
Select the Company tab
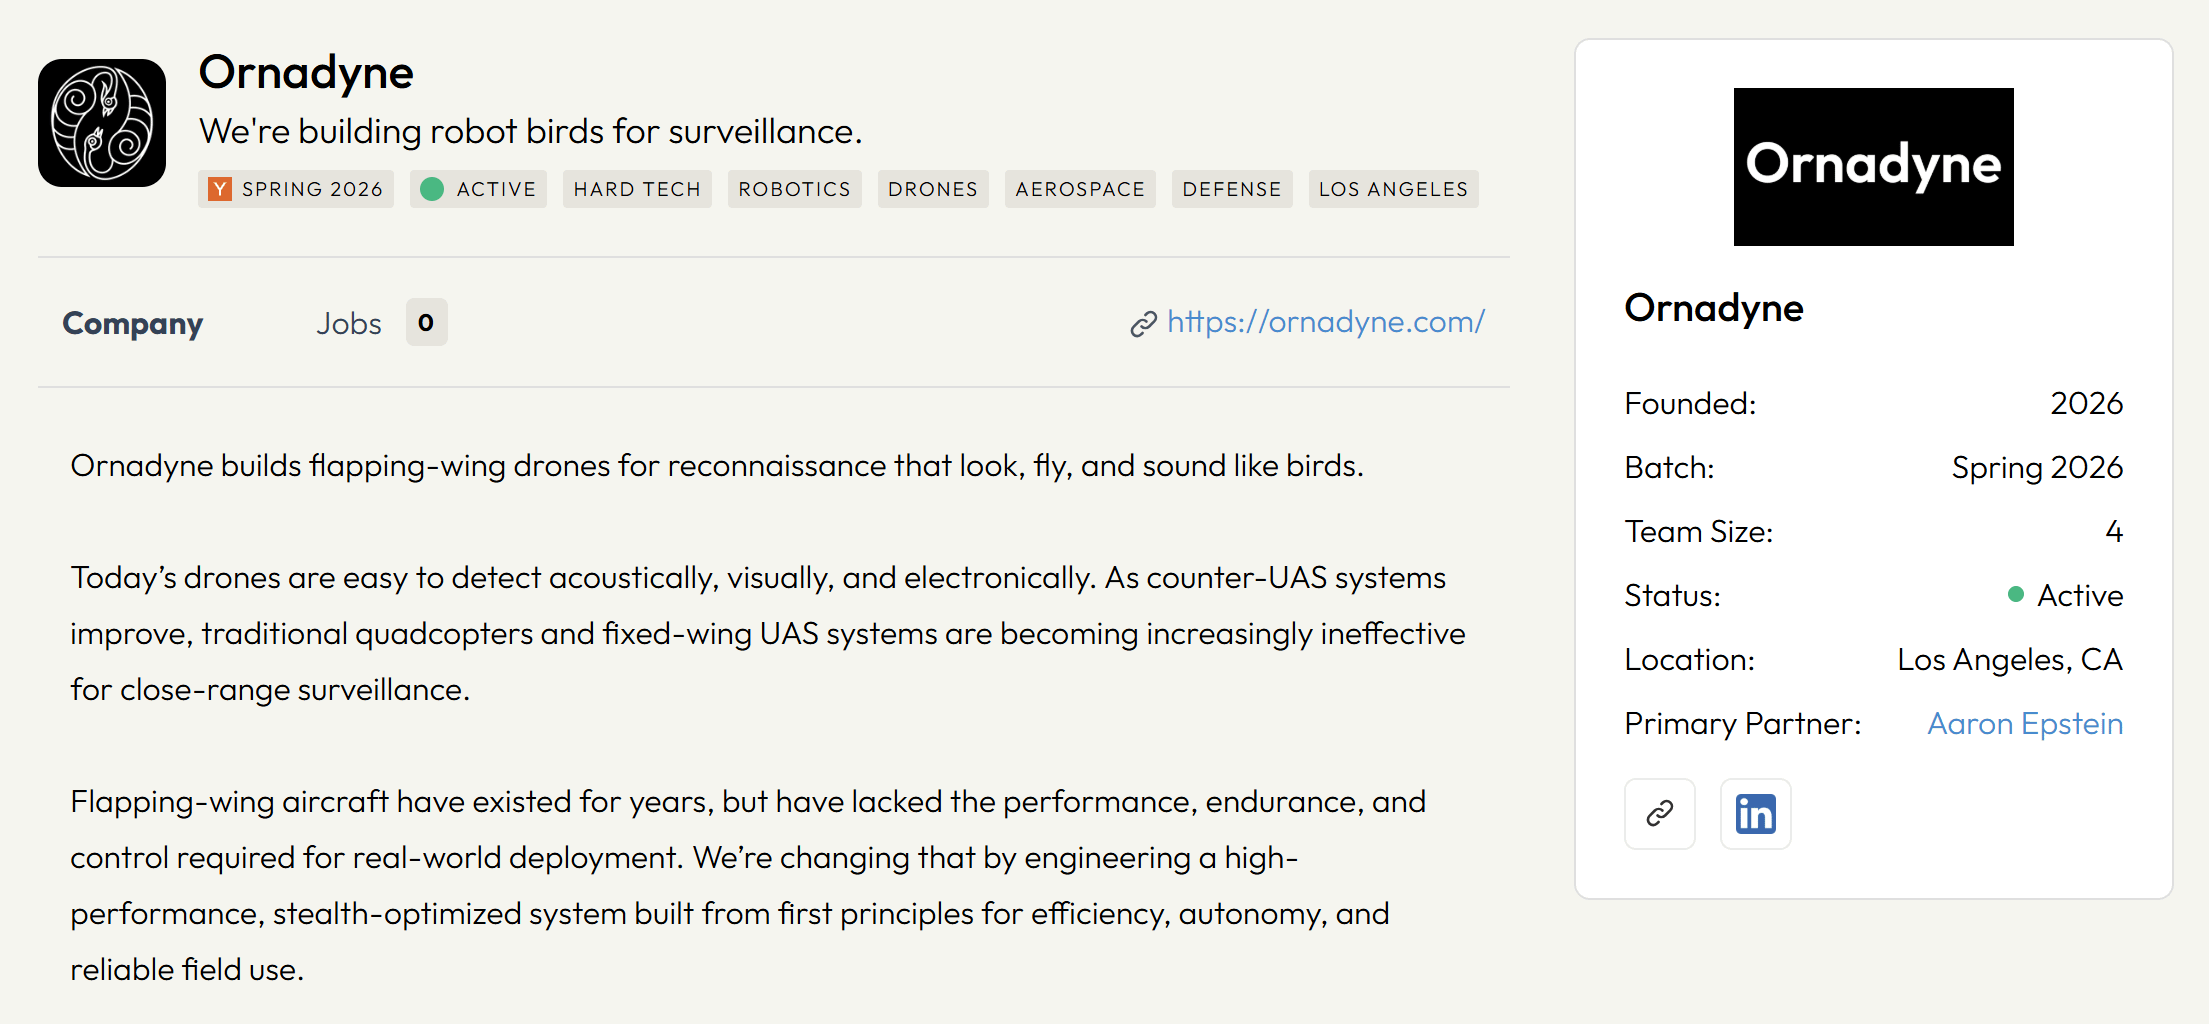point(133,323)
